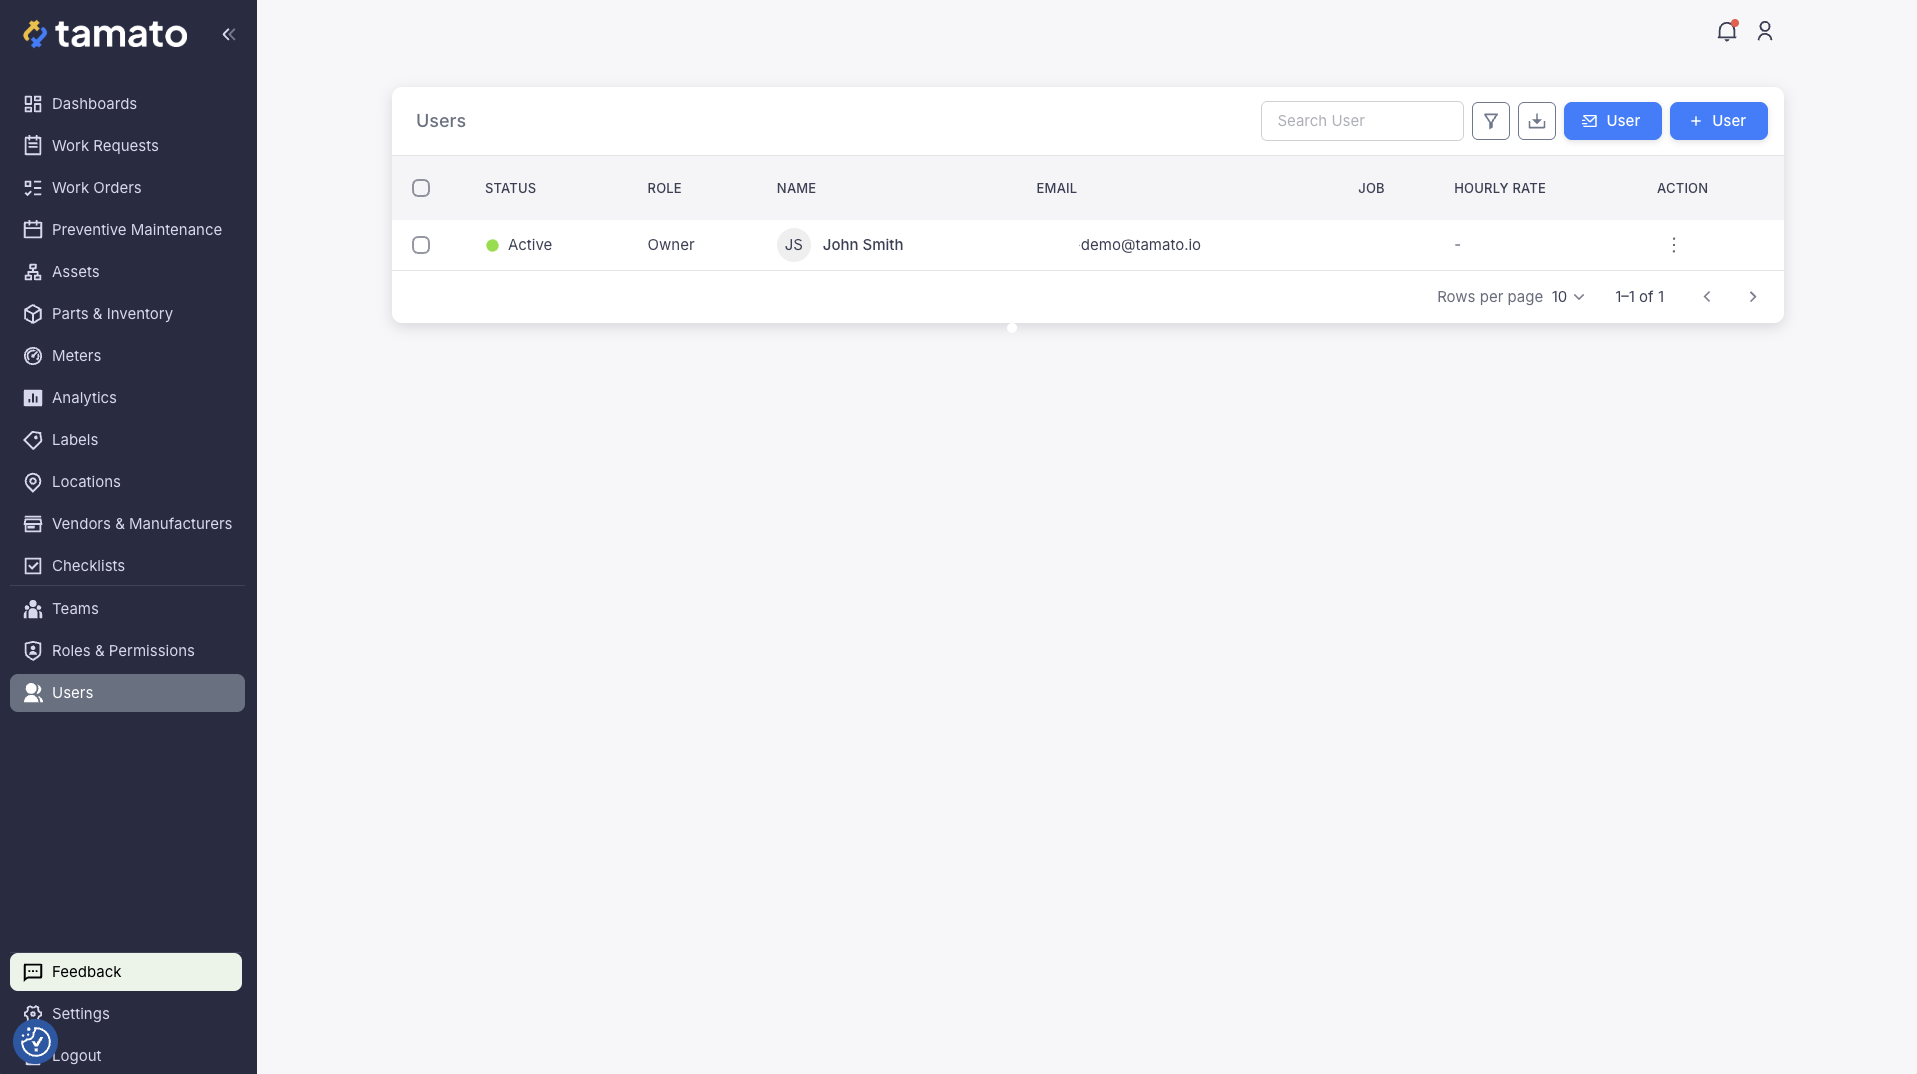The image size is (1917, 1074).
Task: Click the plus User add button
Action: (1718, 121)
